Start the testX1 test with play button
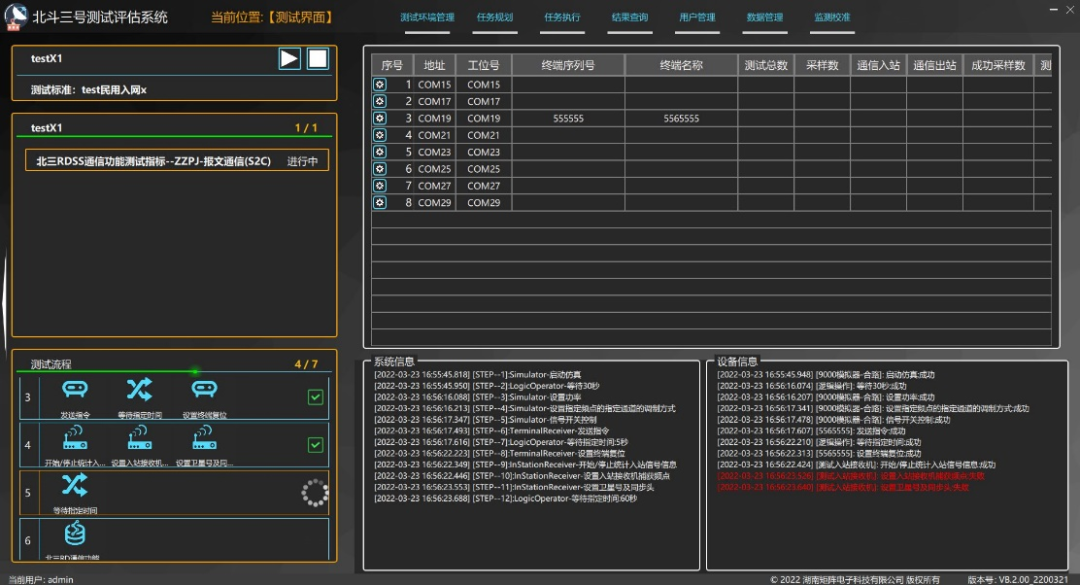1080x585 pixels. (x=289, y=59)
